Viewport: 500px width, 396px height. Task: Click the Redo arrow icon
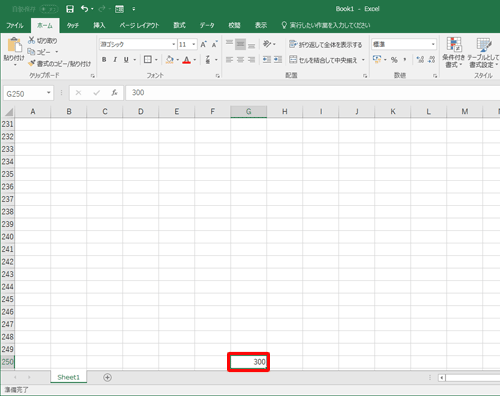pyautogui.click(x=102, y=9)
